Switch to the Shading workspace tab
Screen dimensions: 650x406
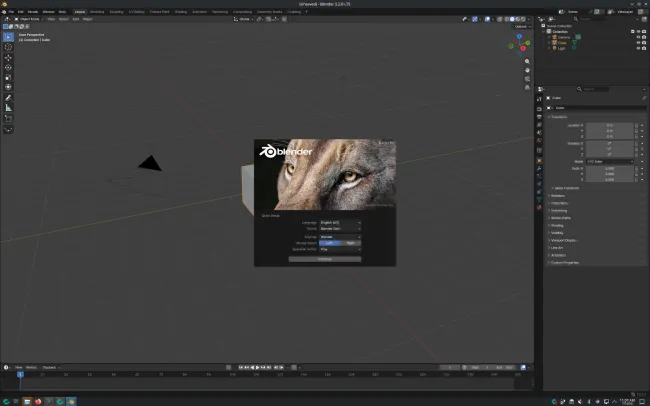coord(181,12)
